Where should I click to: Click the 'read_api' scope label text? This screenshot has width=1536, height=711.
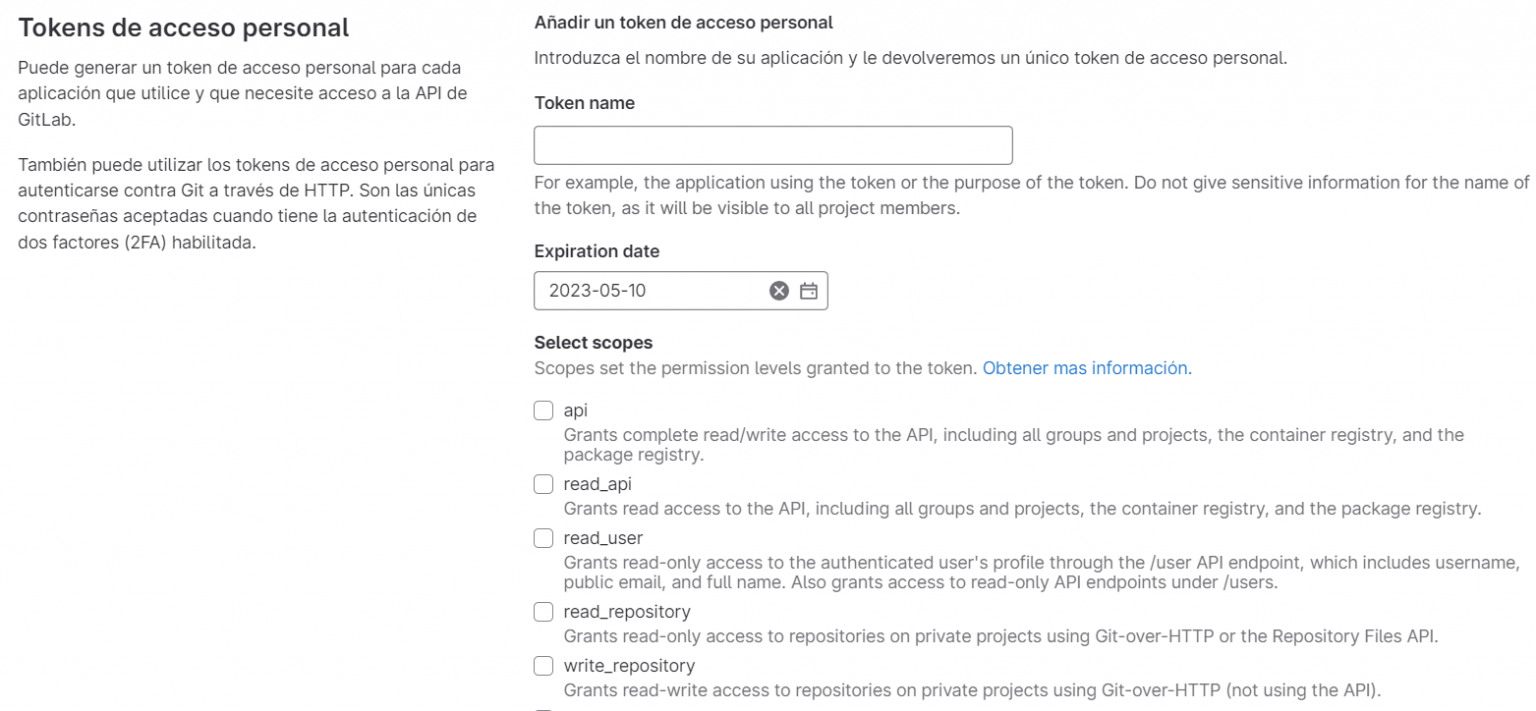click(597, 484)
